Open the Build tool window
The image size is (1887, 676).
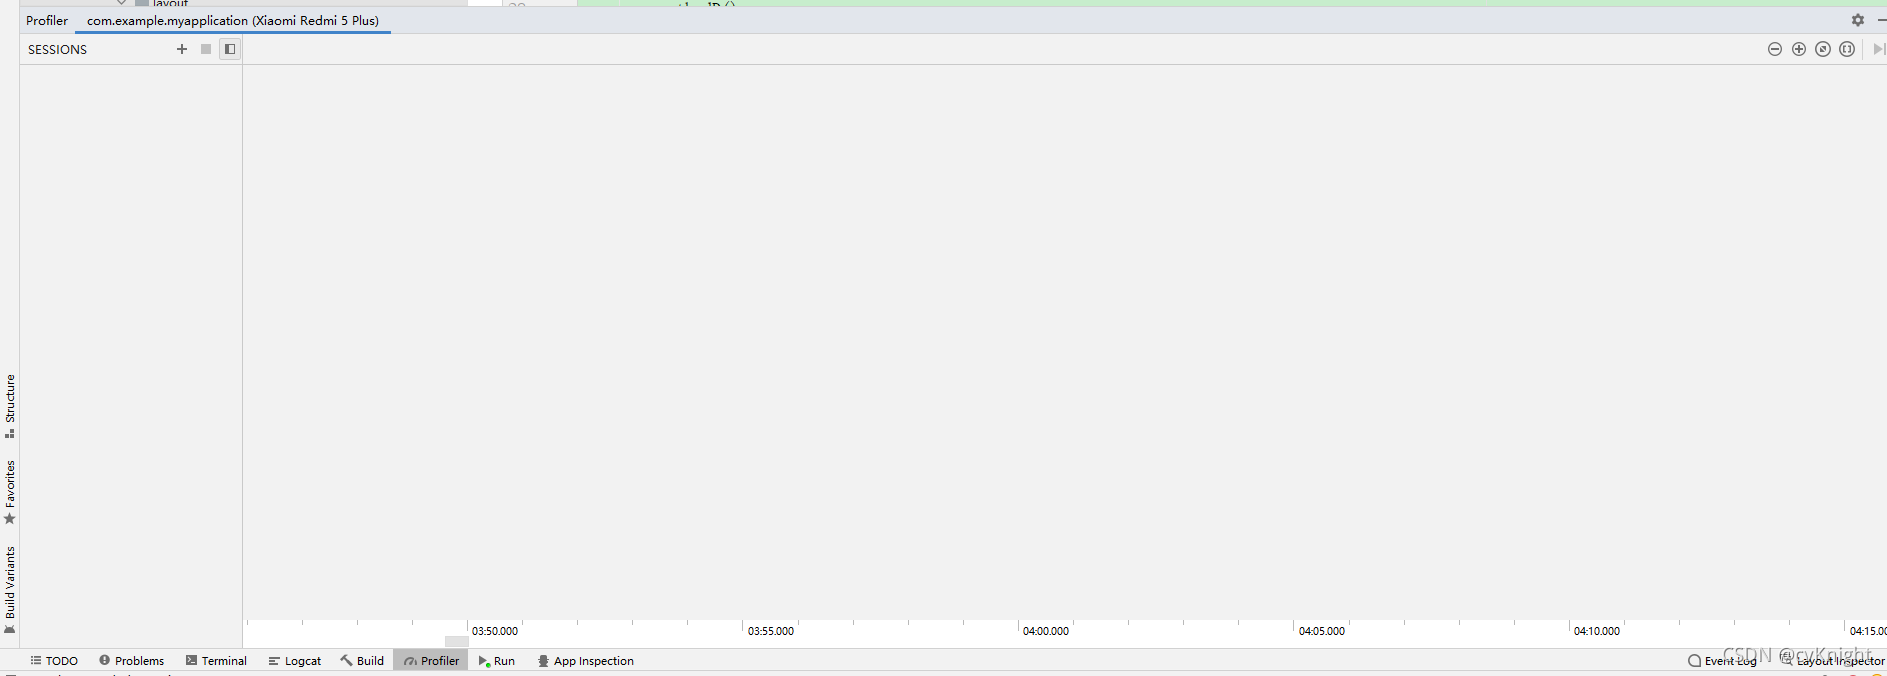(362, 661)
